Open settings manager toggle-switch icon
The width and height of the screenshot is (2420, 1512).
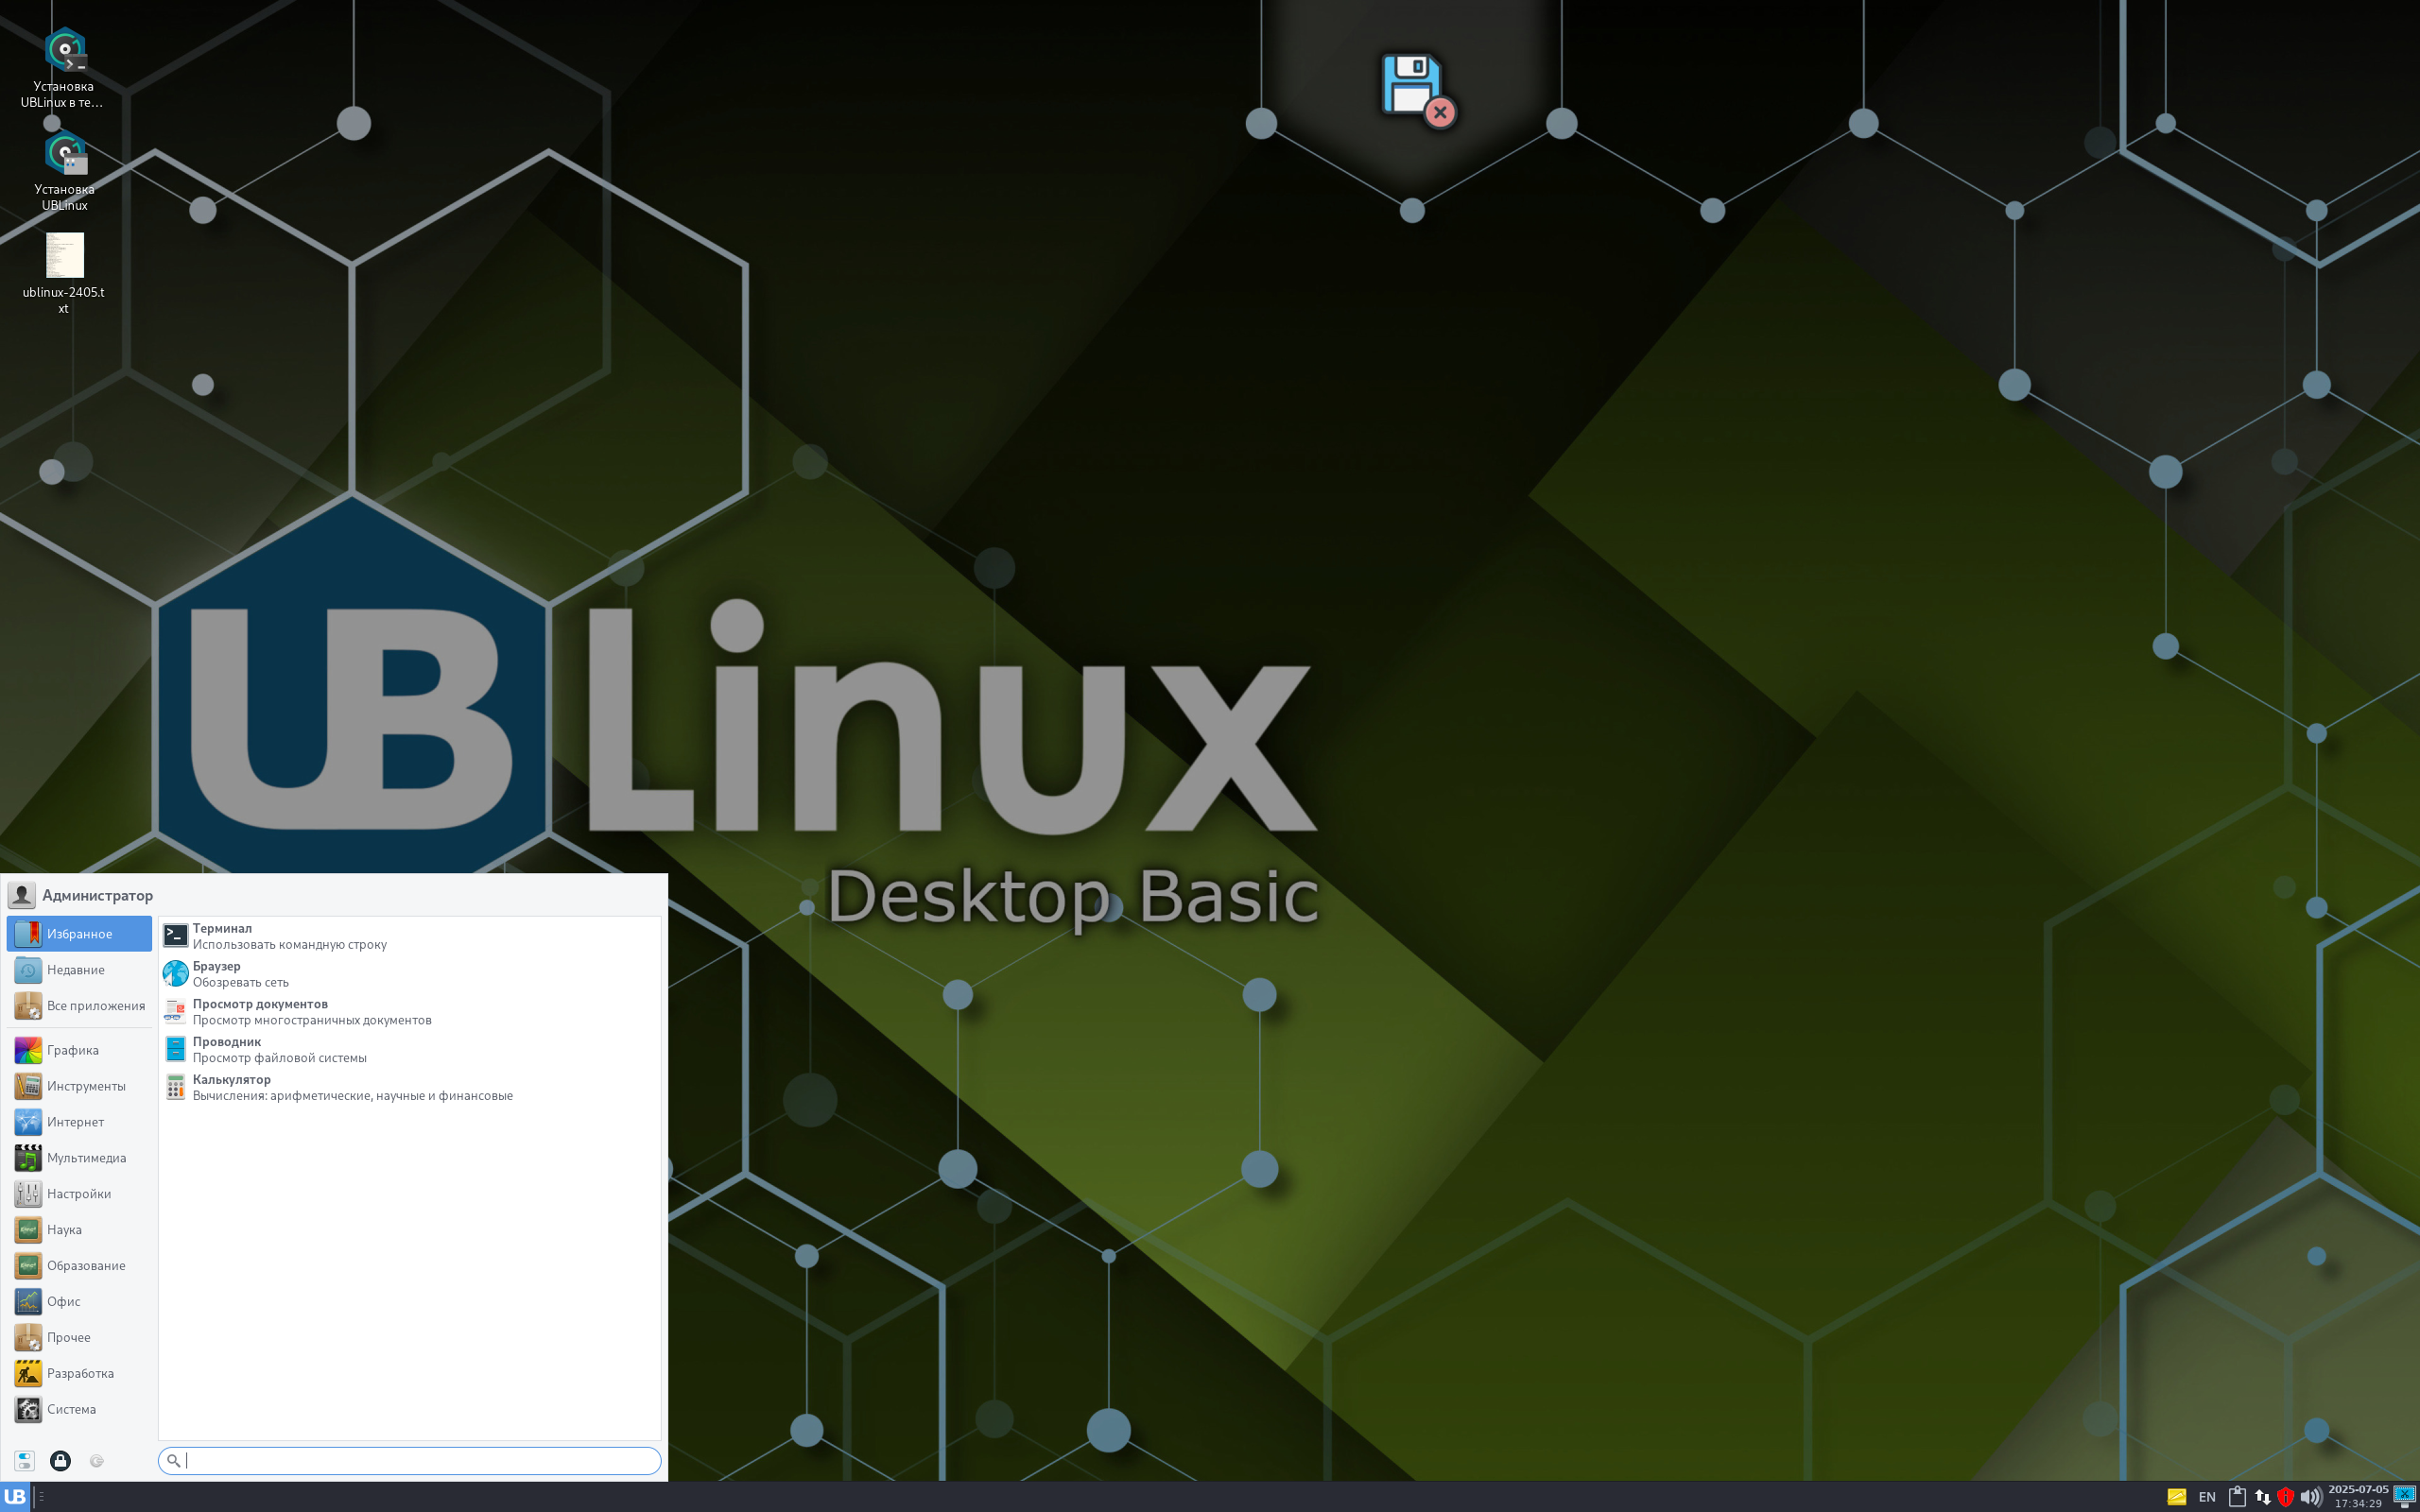coord(24,1461)
